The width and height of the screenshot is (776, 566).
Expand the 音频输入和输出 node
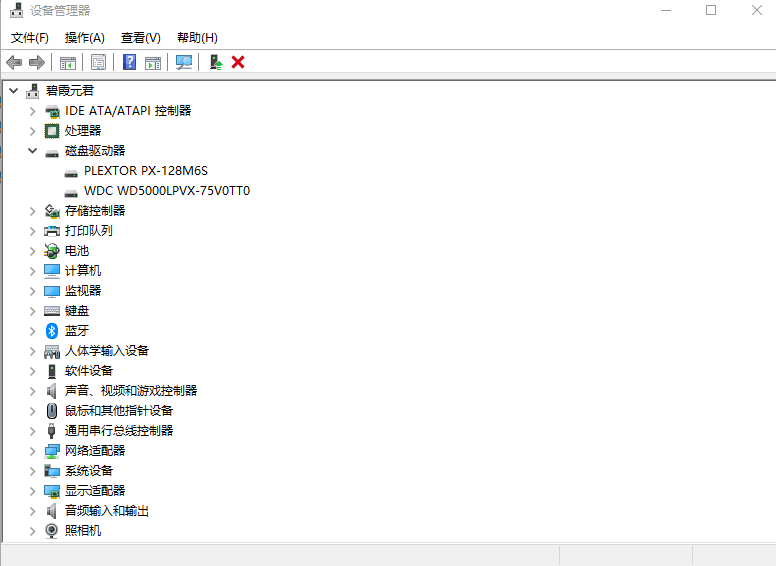[33, 511]
